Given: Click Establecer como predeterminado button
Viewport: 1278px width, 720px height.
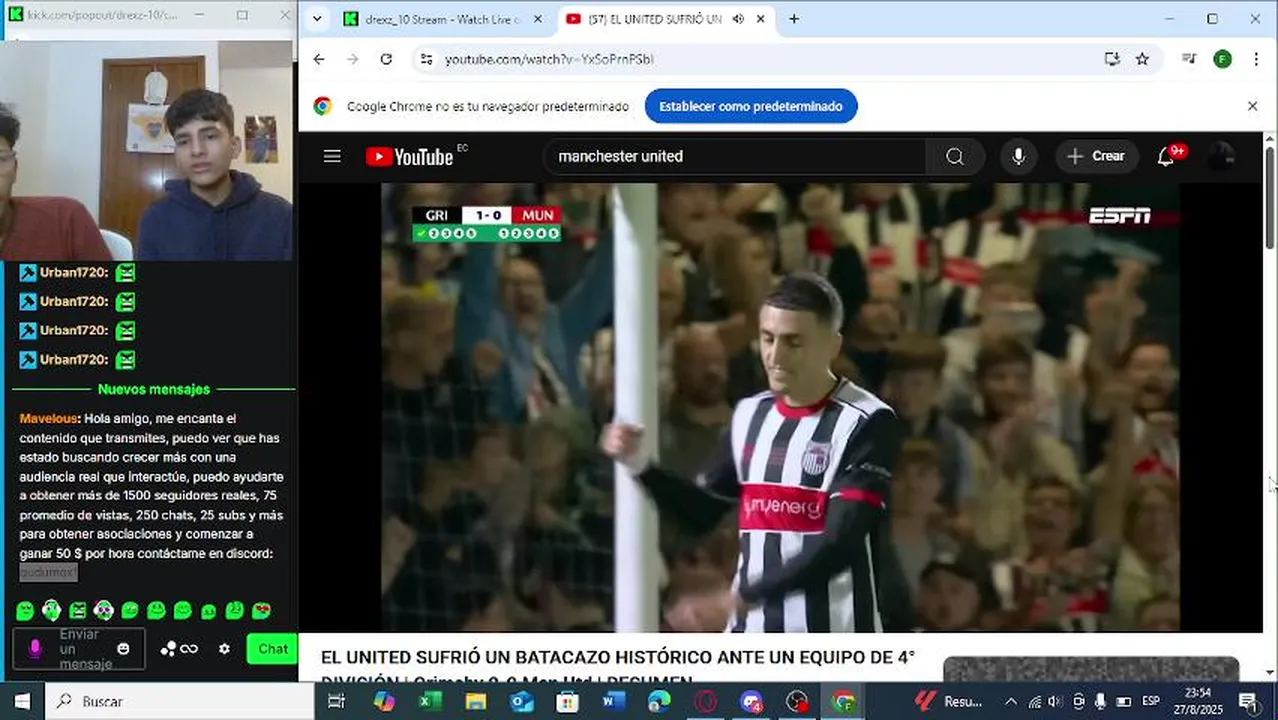Looking at the screenshot, I should 751,106.
